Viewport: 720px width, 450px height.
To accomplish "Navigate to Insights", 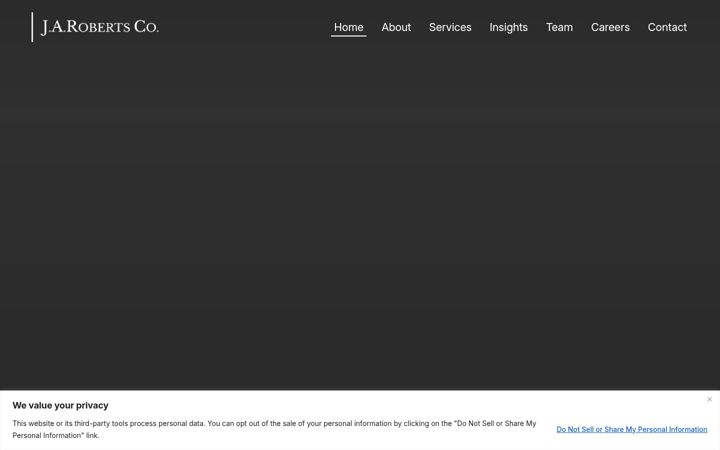I will coord(508,28).
